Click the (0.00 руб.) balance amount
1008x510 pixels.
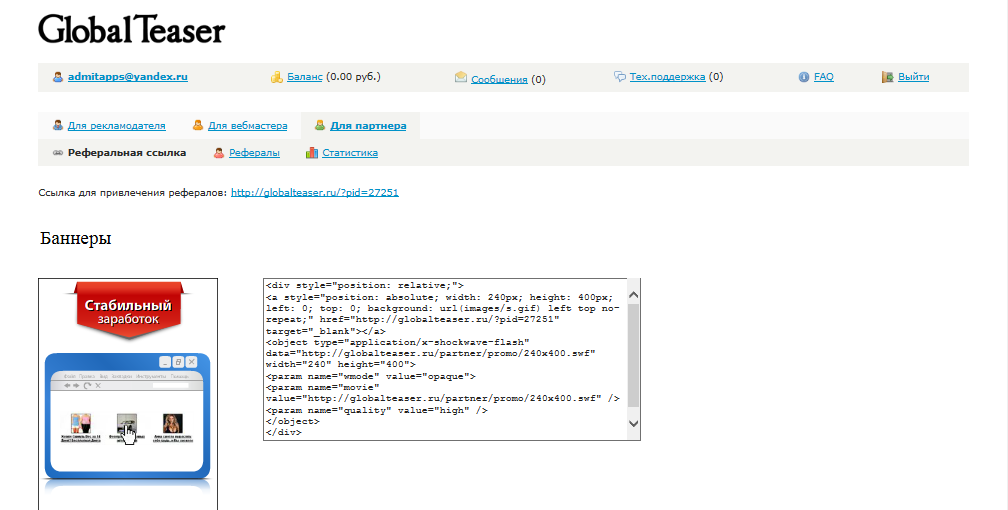(354, 77)
